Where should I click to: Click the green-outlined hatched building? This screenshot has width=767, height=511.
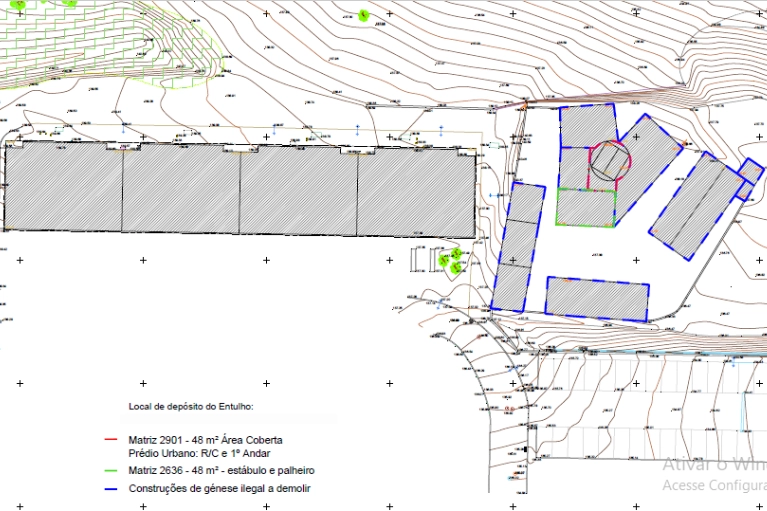point(585,208)
